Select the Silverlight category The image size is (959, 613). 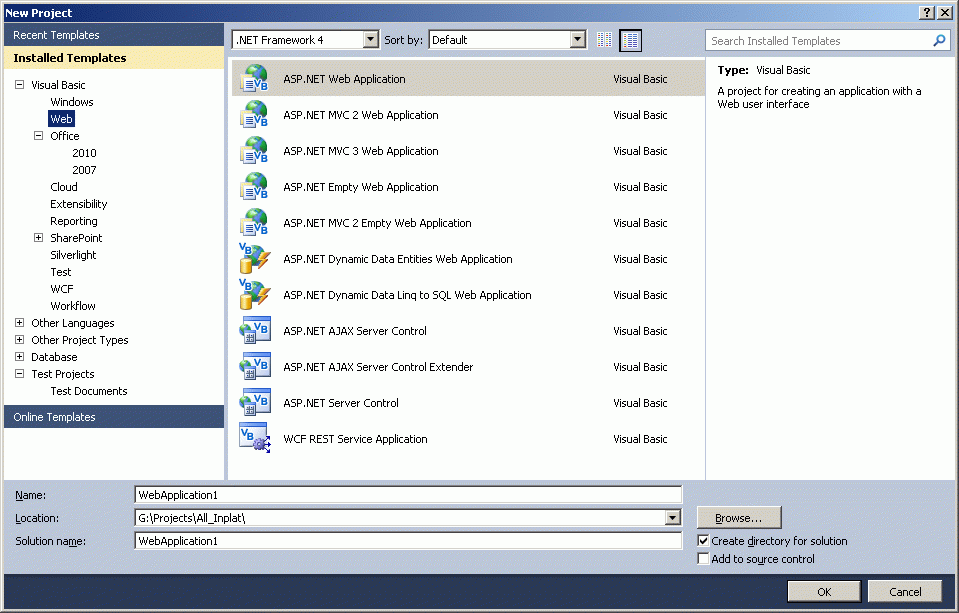(x=73, y=255)
